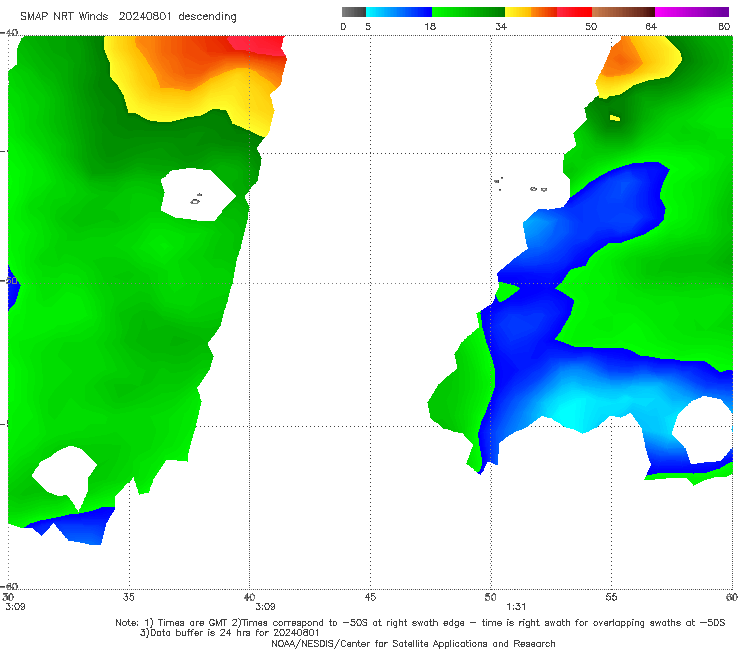Click the color bar label '50'
The height and width of the screenshot is (650, 740).
tap(591, 26)
